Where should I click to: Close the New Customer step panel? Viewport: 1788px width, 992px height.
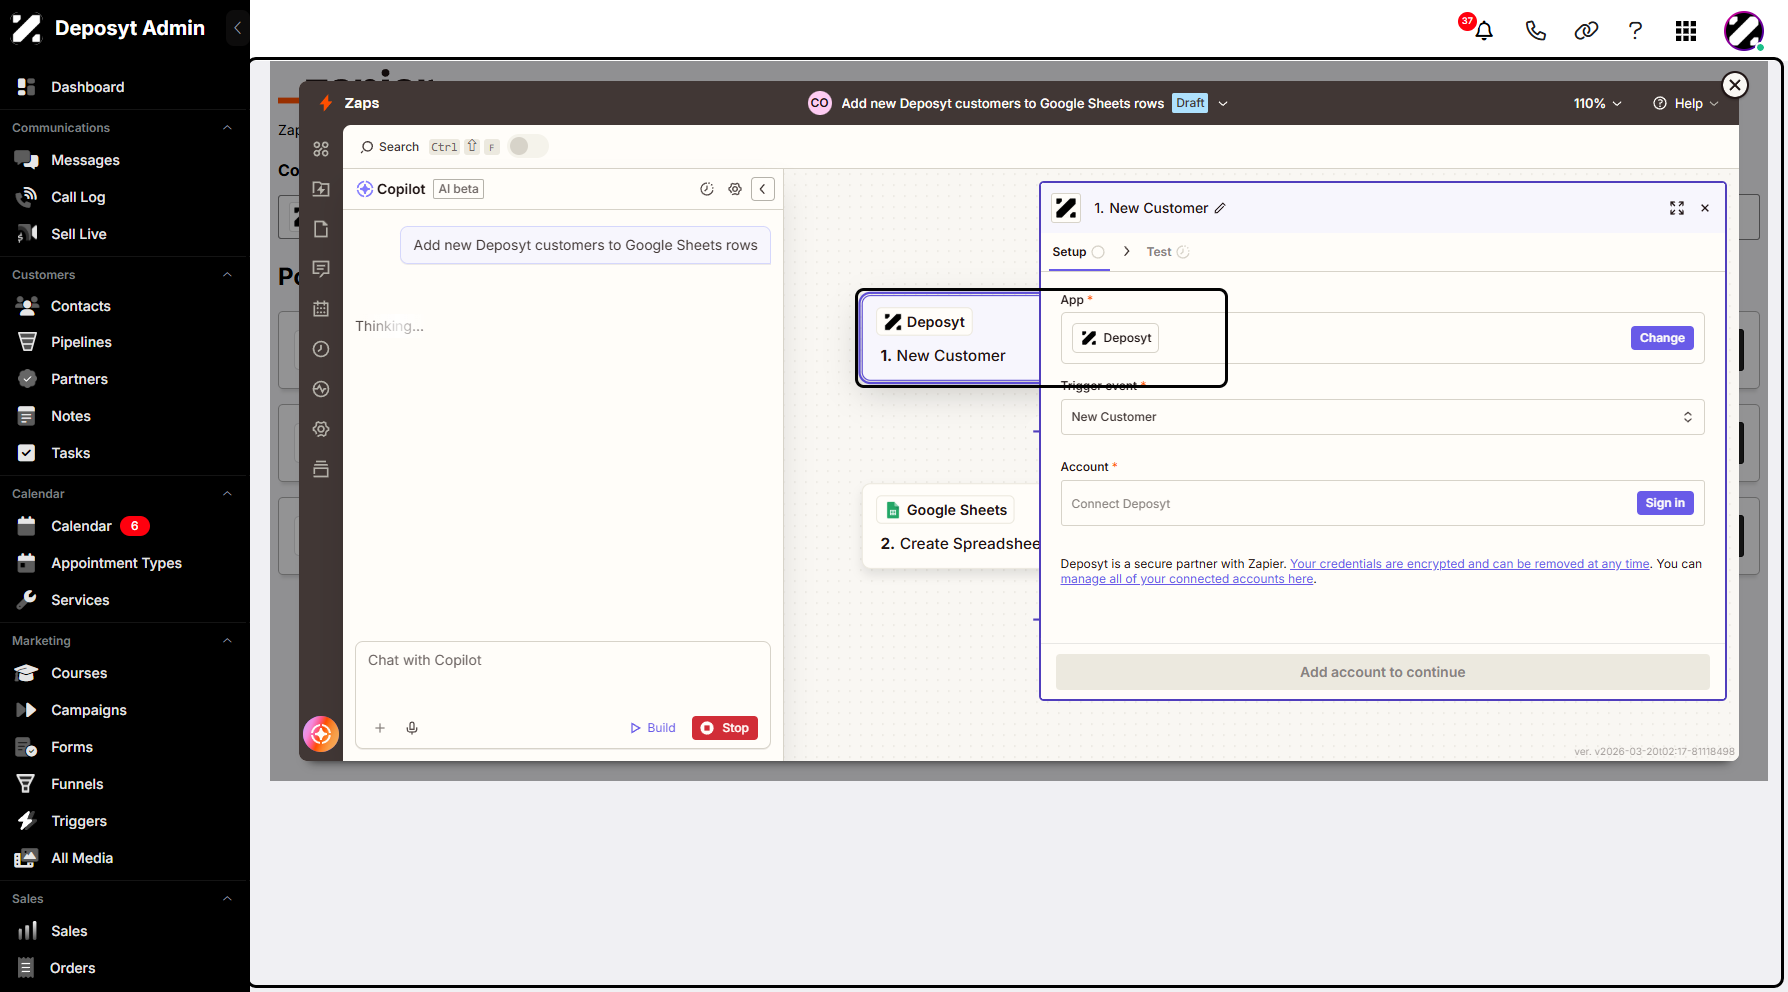coord(1705,208)
